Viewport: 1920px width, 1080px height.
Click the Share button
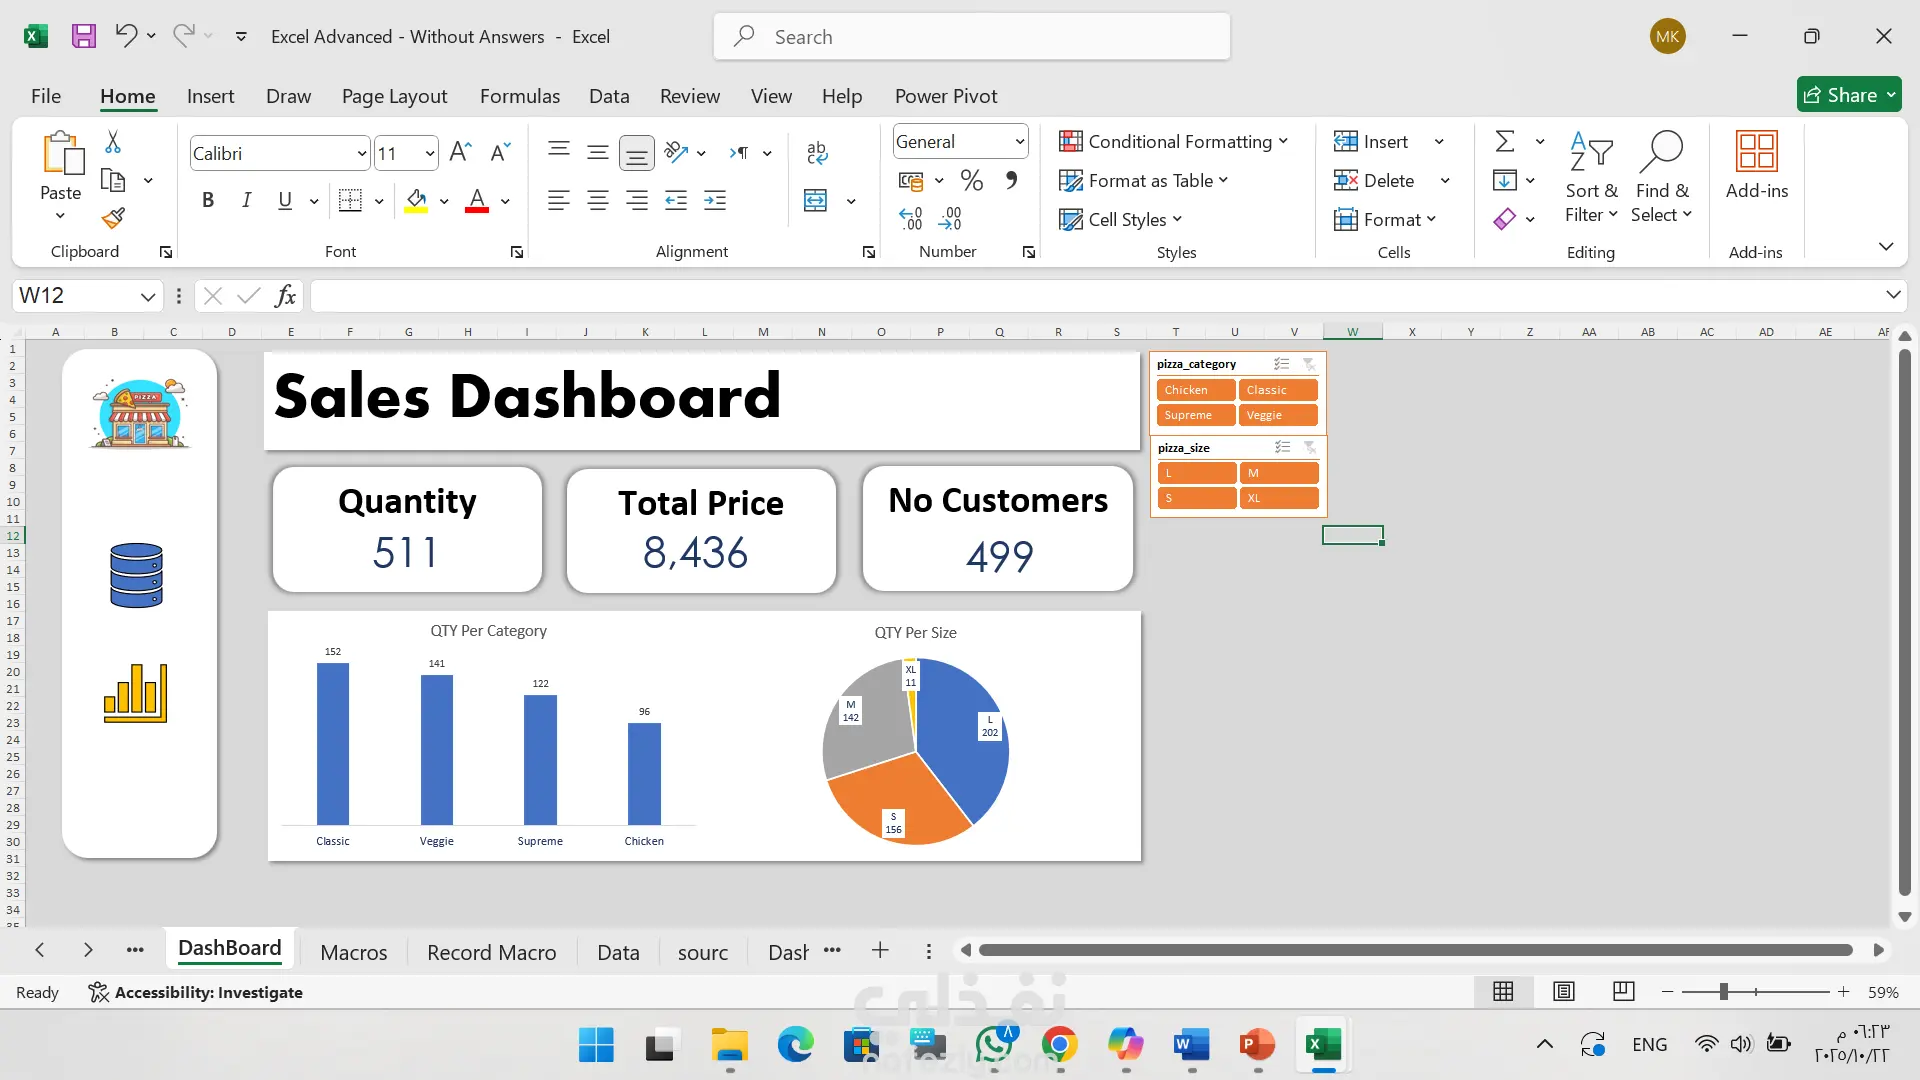tap(1840, 95)
